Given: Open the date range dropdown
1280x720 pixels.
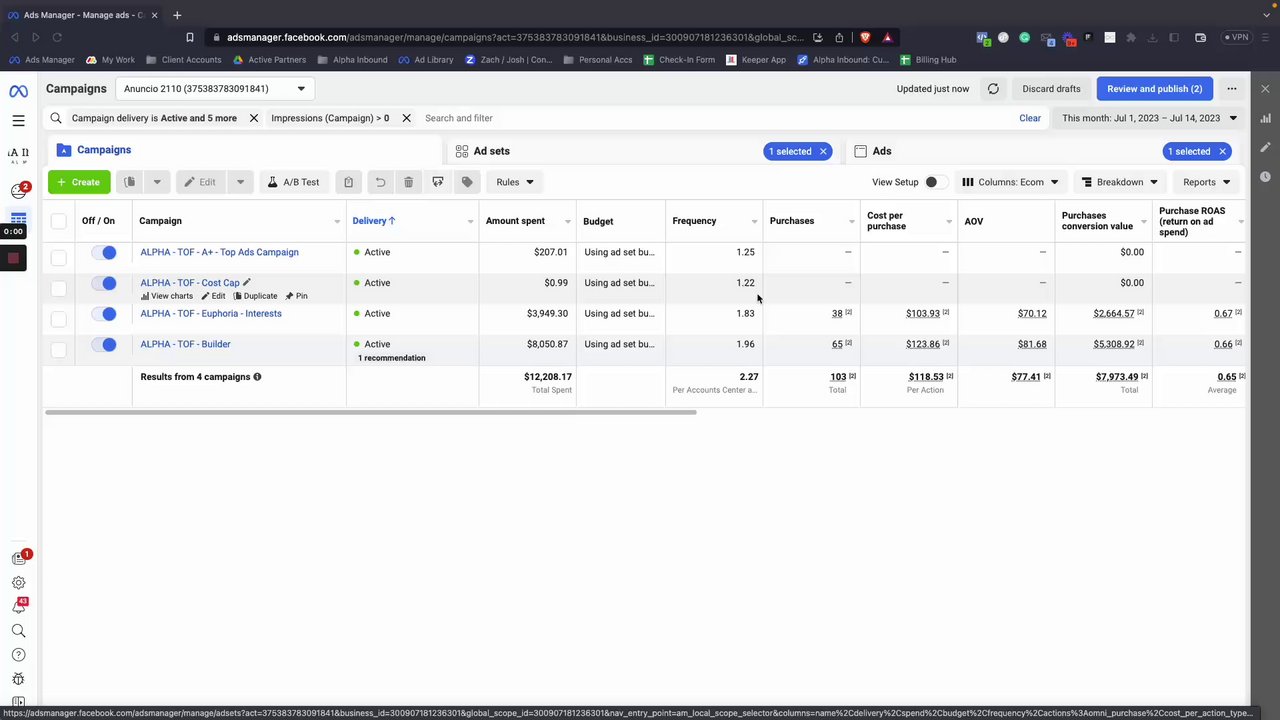Looking at the screenshot, I should pos(1149,118).
